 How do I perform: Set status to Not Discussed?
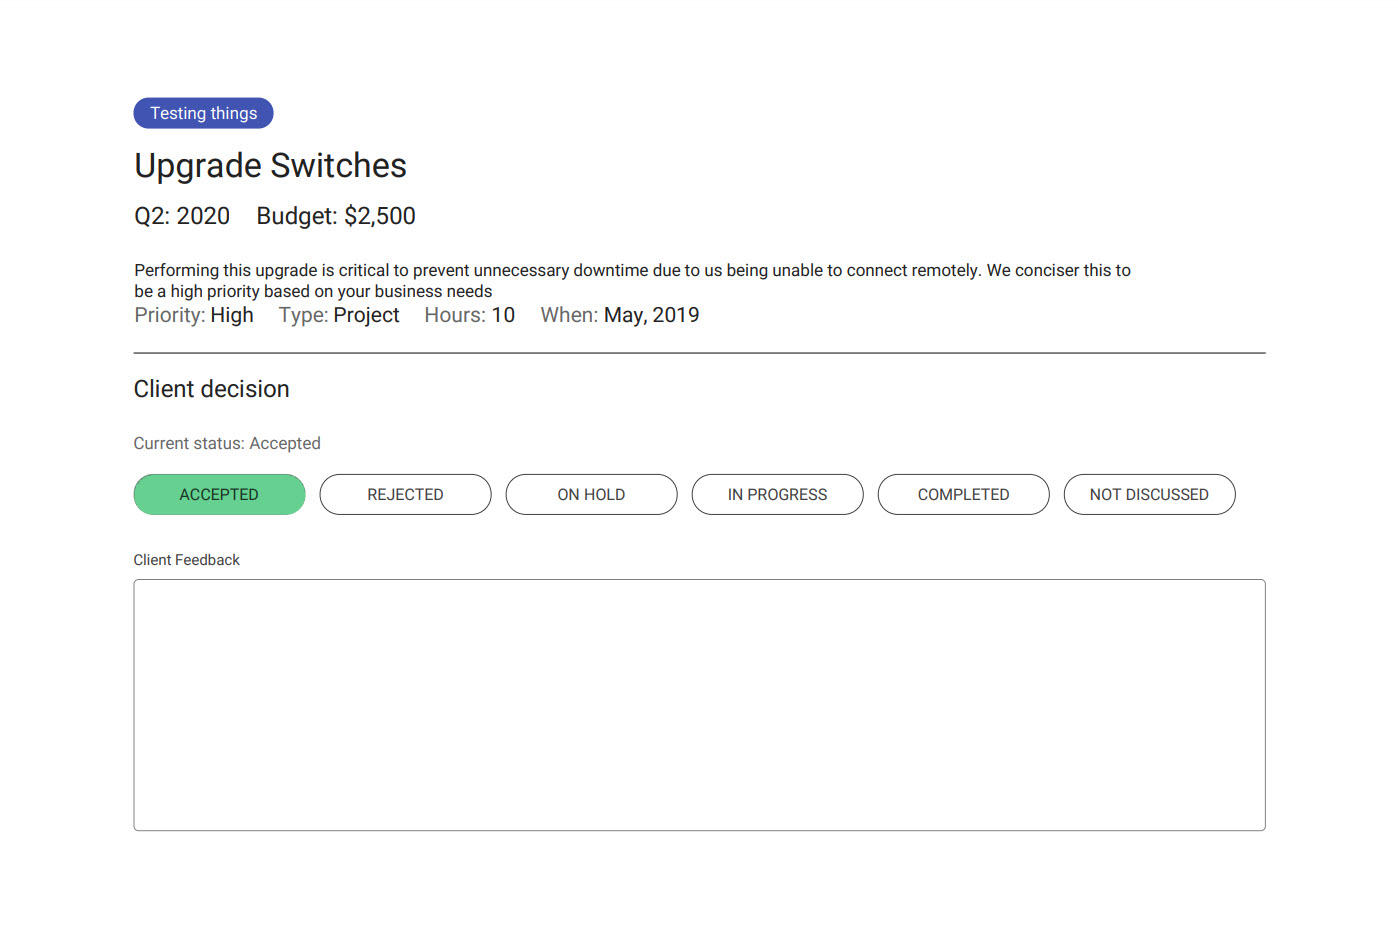[1149, 494]
